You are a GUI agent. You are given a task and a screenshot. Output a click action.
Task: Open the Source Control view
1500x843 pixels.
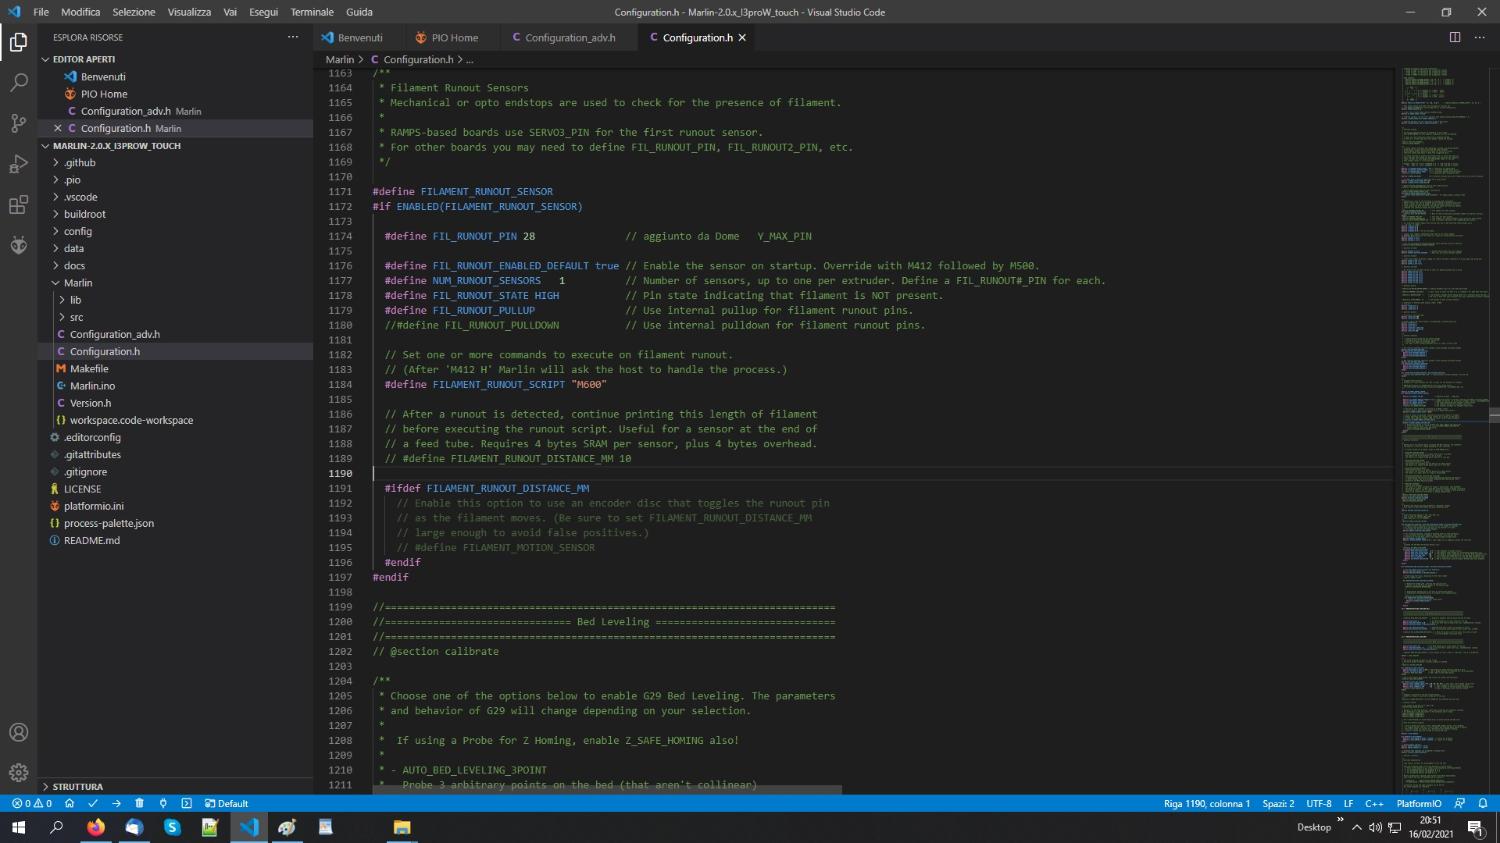tap(18, 123)
